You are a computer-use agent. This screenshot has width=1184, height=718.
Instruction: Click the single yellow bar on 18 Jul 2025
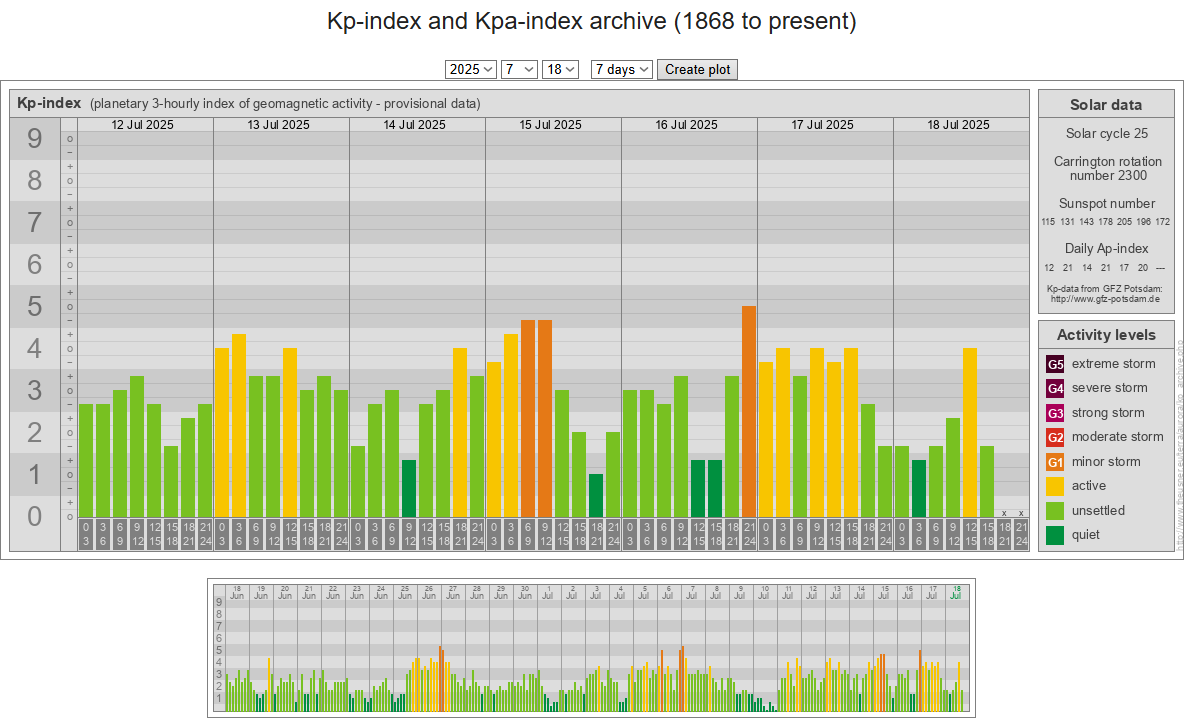click(x=970, y=432)
